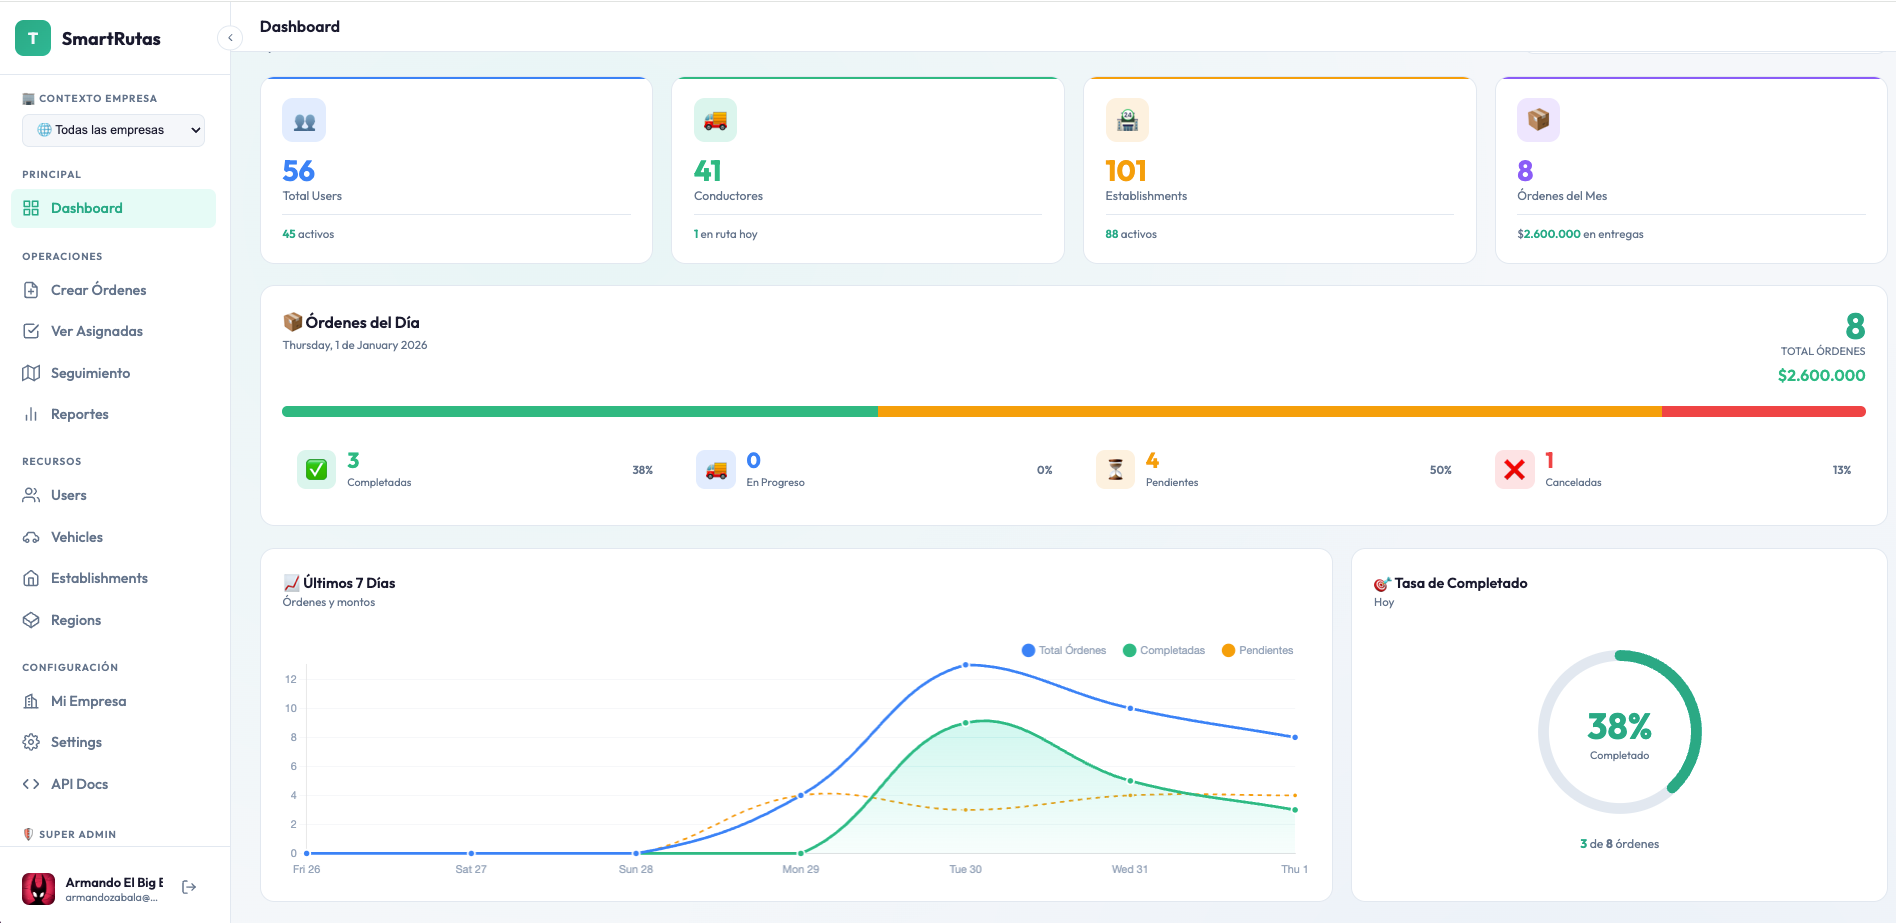
Task: Toggle the Completadas legend item
Action: click(x=1164, y=650)
